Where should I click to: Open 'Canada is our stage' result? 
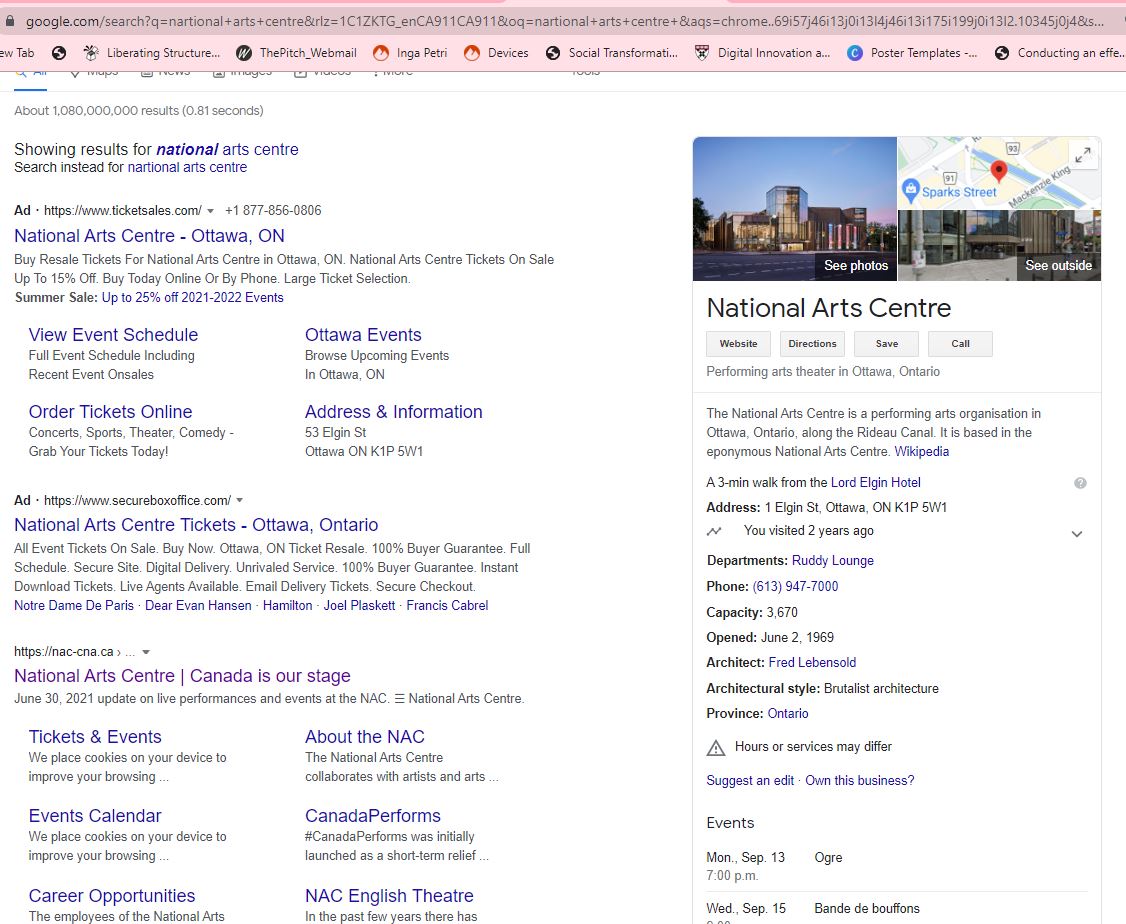(182, 676)
